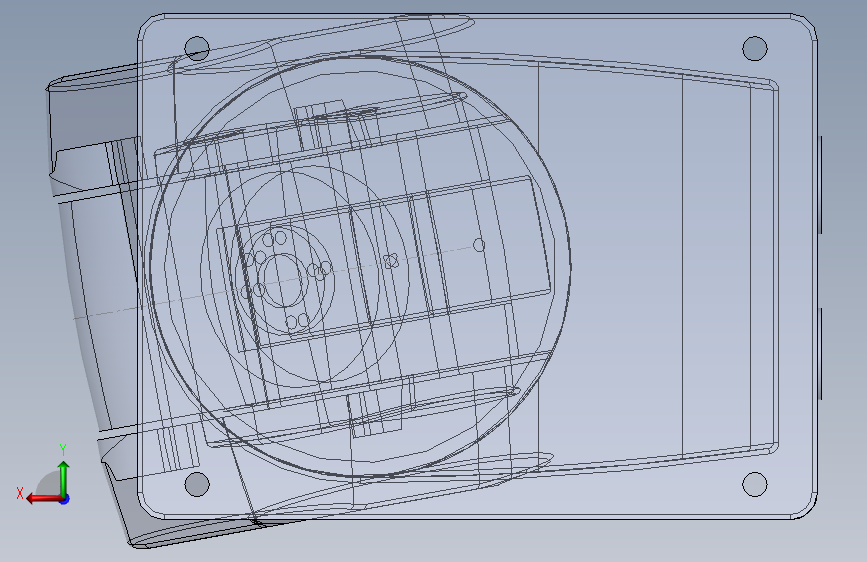867x562 pixels.
Task: Click the blue Z axis ball of the triad
Action: click(x=65, y=499)
